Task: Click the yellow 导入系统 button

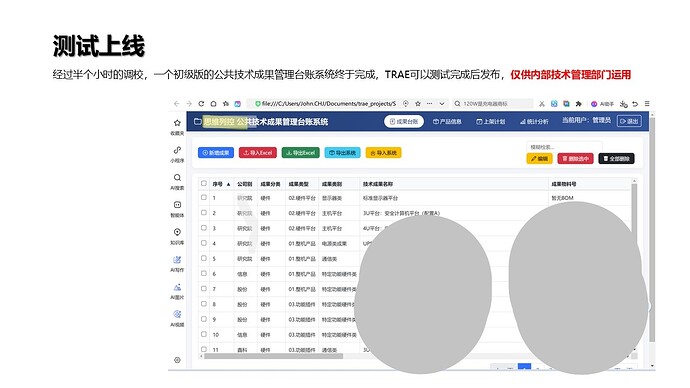Action: point(383,153)
